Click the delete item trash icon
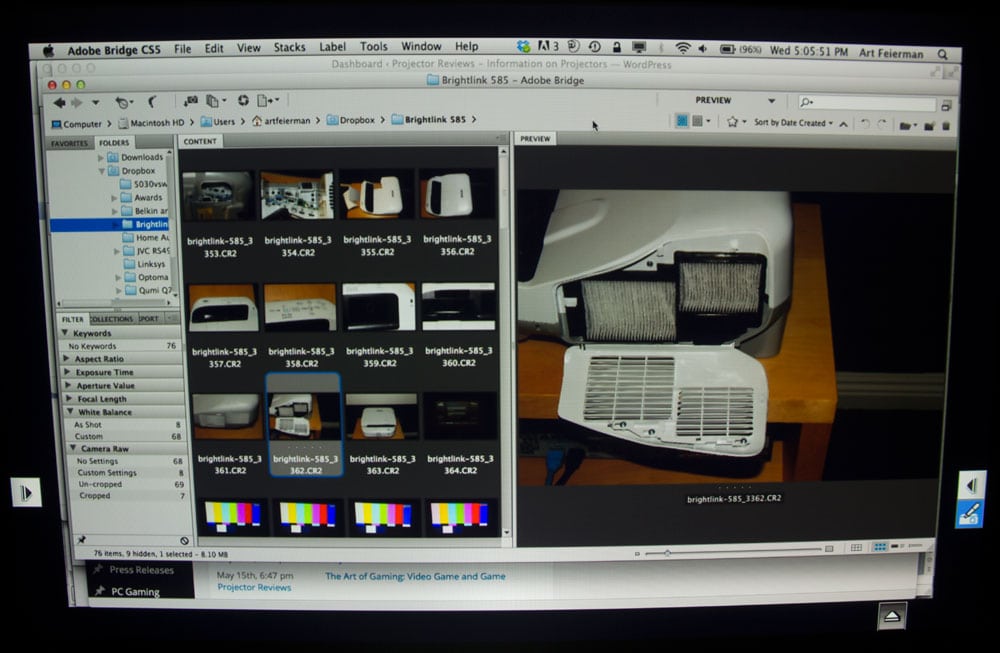Image resolution: width=1000 pixels, height=653 pixels. click(x=947, y=125)
